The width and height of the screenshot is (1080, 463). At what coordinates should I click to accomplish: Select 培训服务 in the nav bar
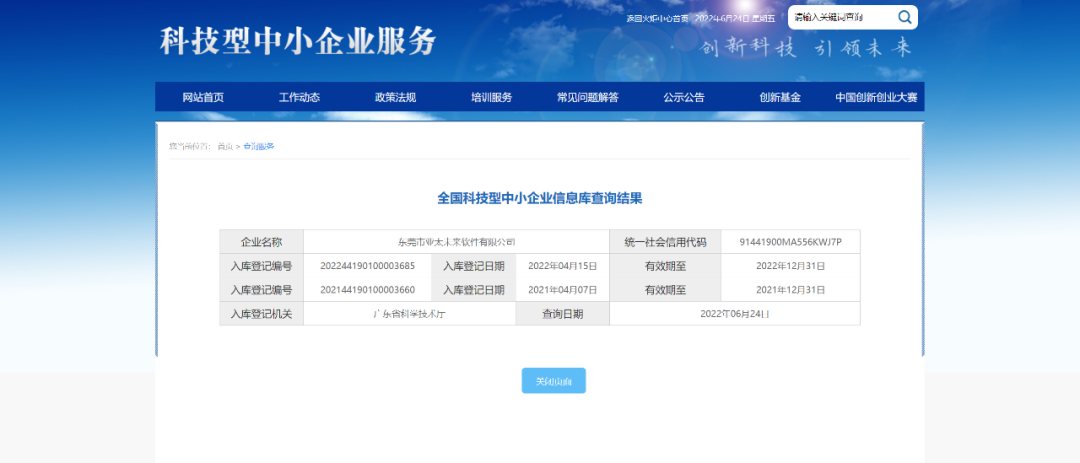[492, 97]
